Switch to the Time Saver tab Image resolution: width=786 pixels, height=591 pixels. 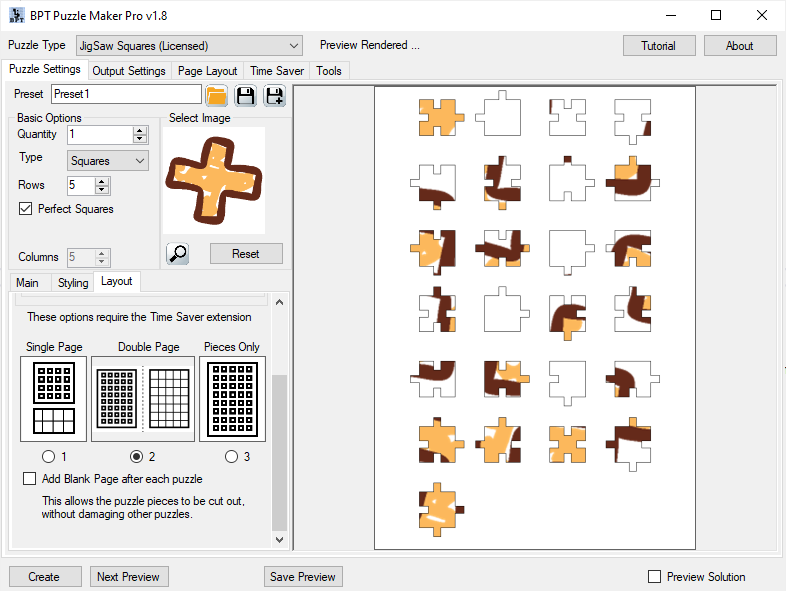pos(277,71)
